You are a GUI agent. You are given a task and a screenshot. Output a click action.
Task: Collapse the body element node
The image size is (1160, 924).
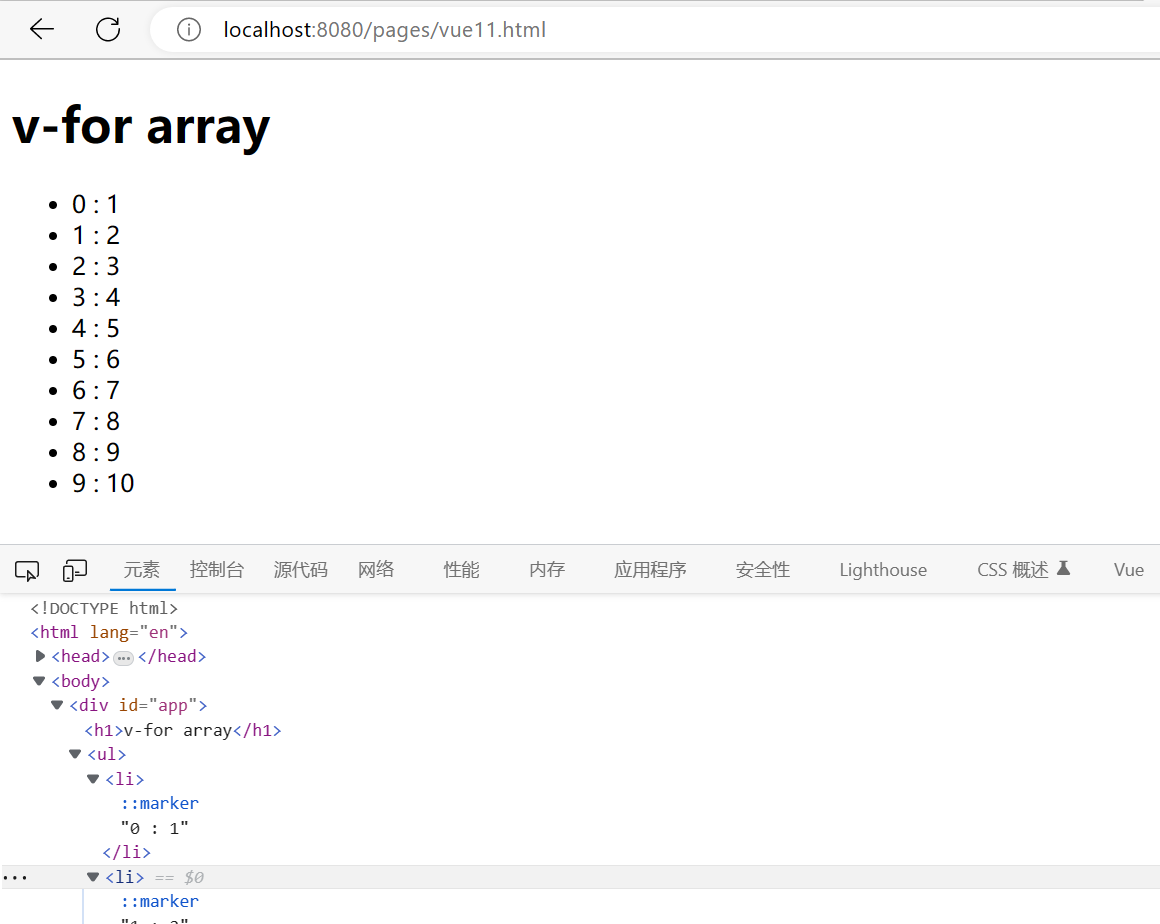(x=39, y=680)
